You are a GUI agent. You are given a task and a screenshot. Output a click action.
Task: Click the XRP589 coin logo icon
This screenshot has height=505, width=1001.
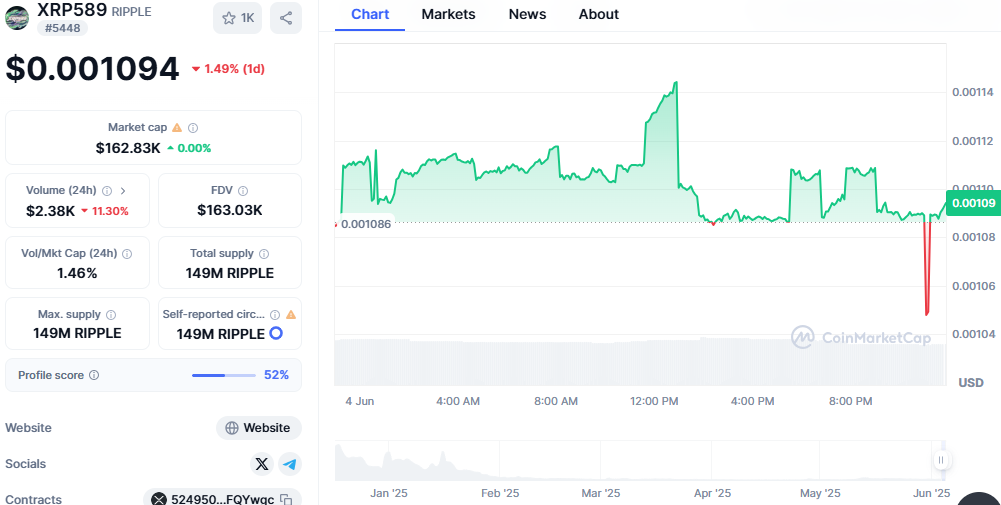tap(17, 17)
